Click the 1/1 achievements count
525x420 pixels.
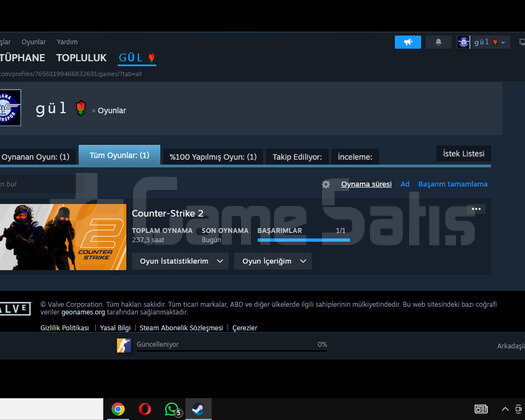tap(341, 230)
